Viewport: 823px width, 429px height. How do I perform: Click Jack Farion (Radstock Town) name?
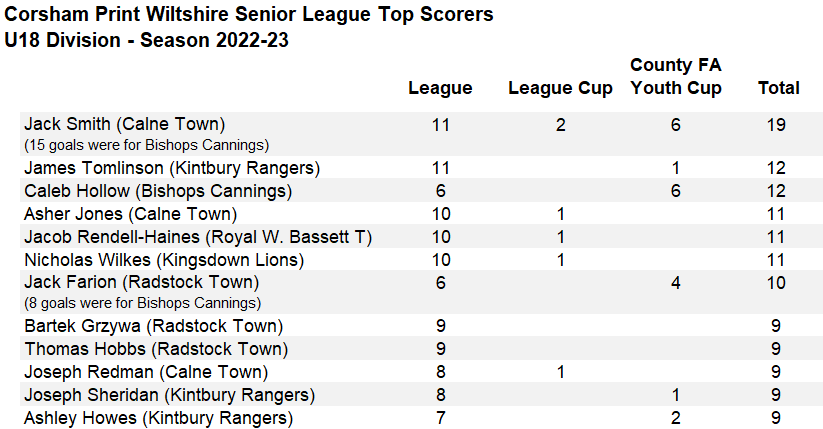[x=142, y=282]
